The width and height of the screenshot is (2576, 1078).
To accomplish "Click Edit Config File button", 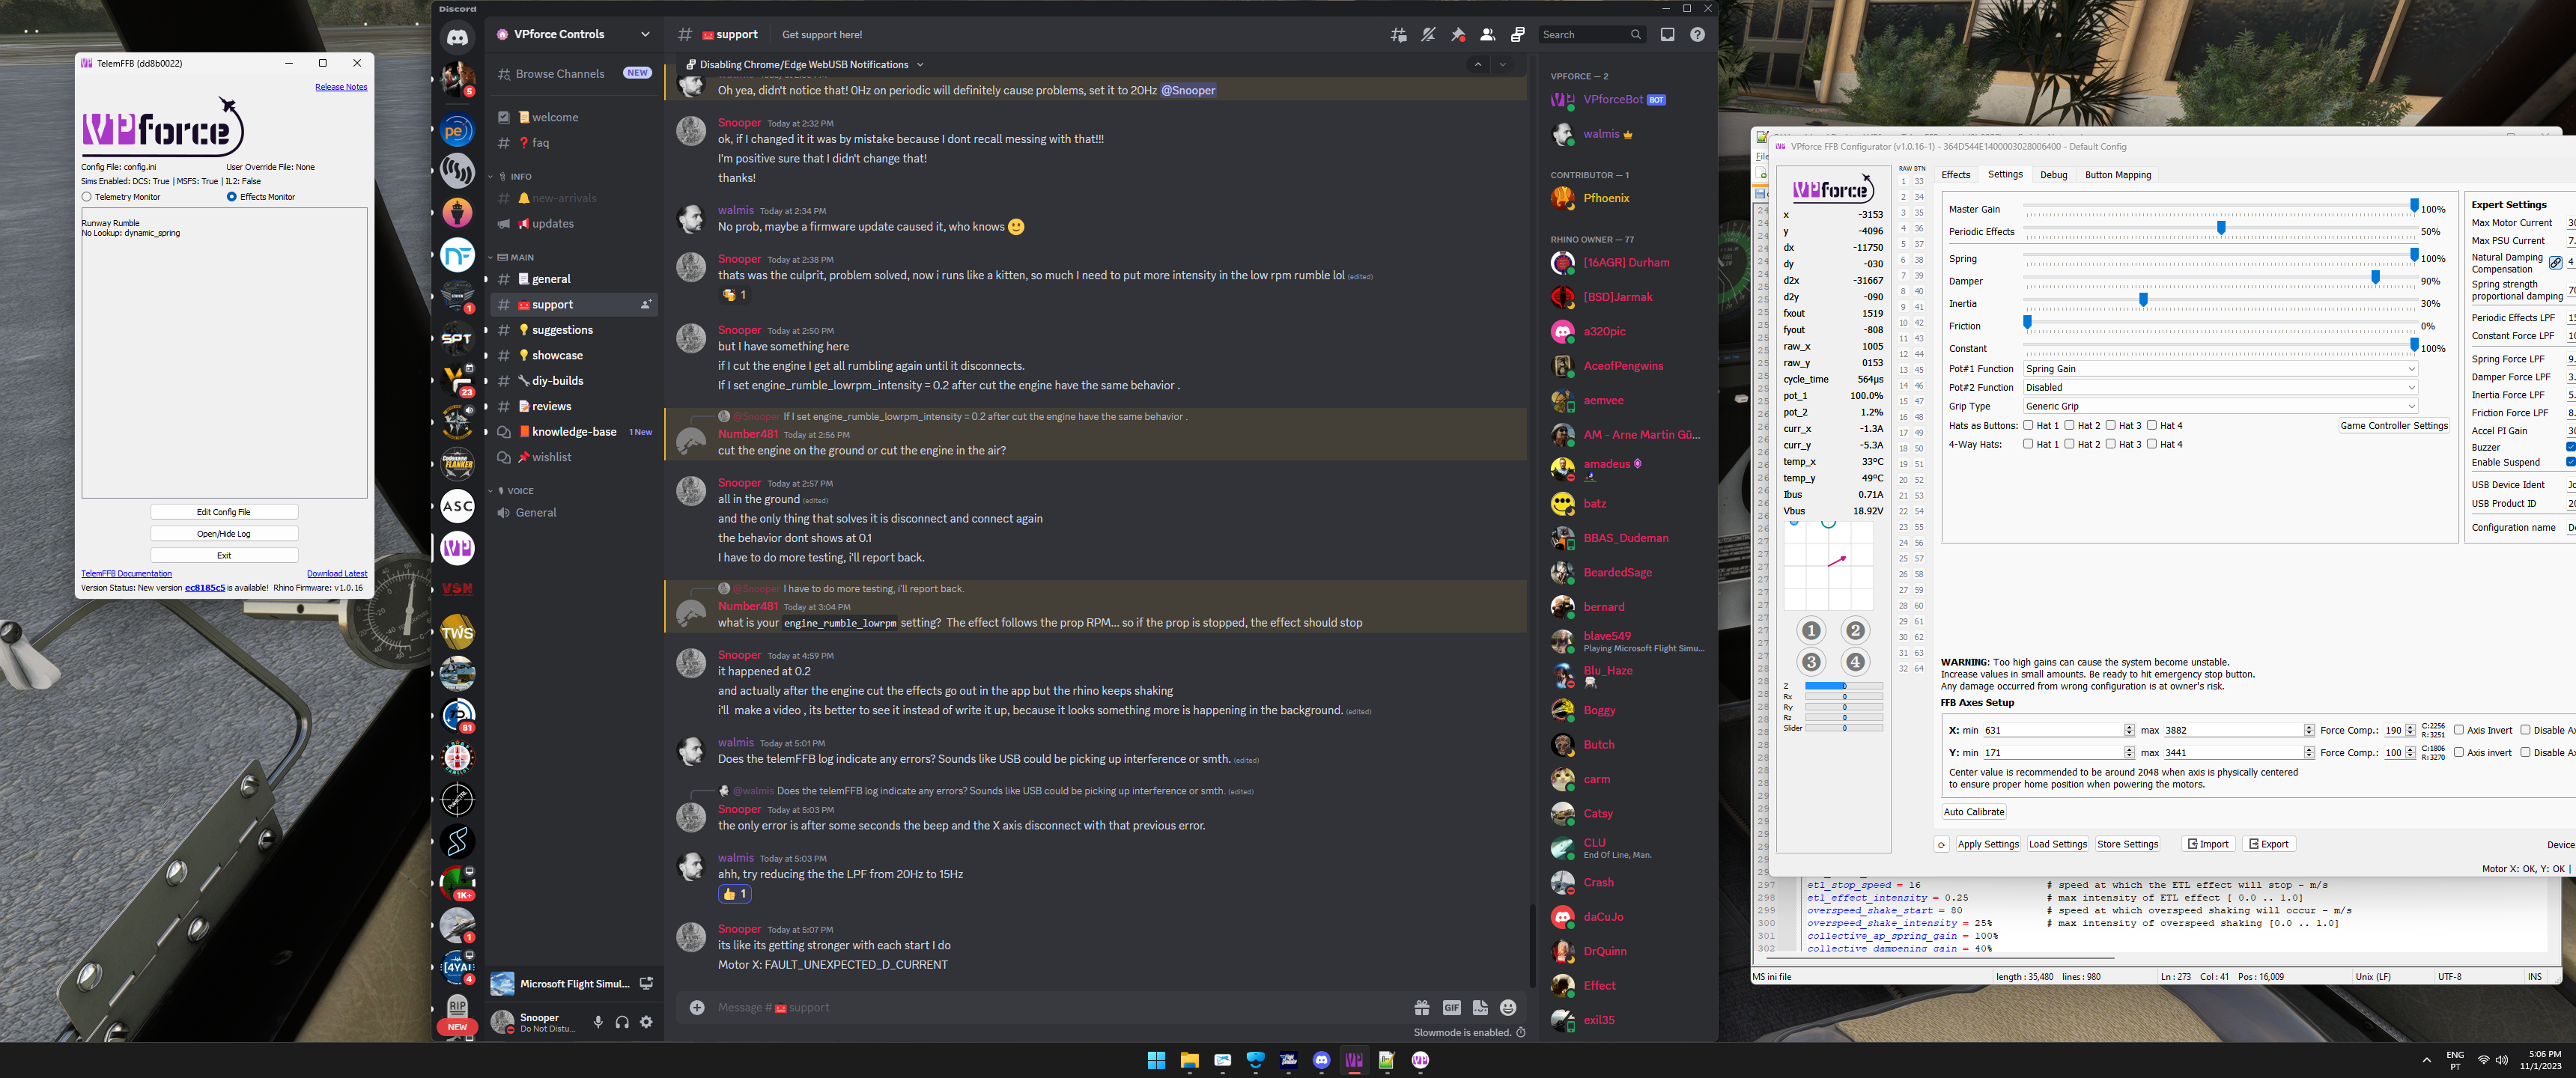I will coord(224,512).
